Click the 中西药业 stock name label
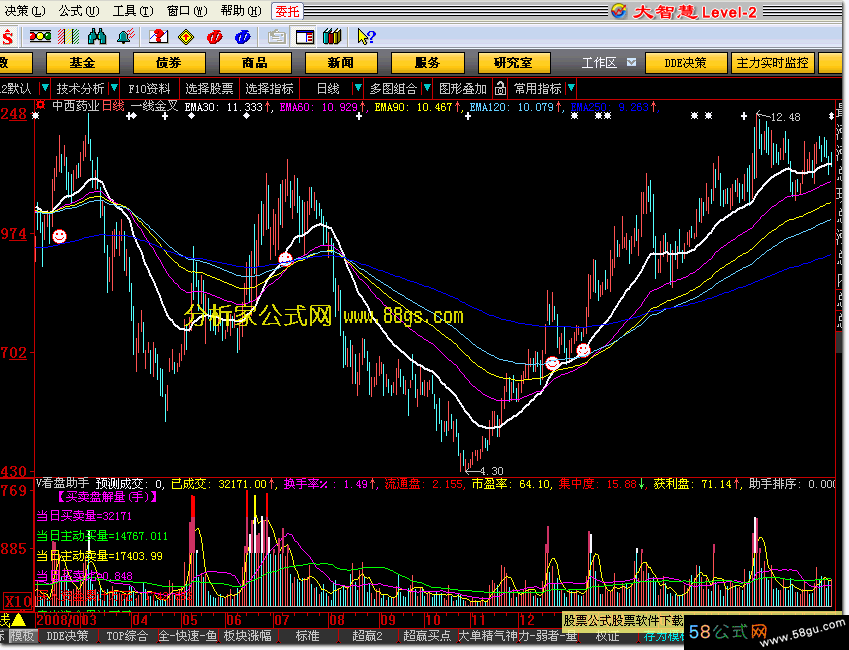 76,106
